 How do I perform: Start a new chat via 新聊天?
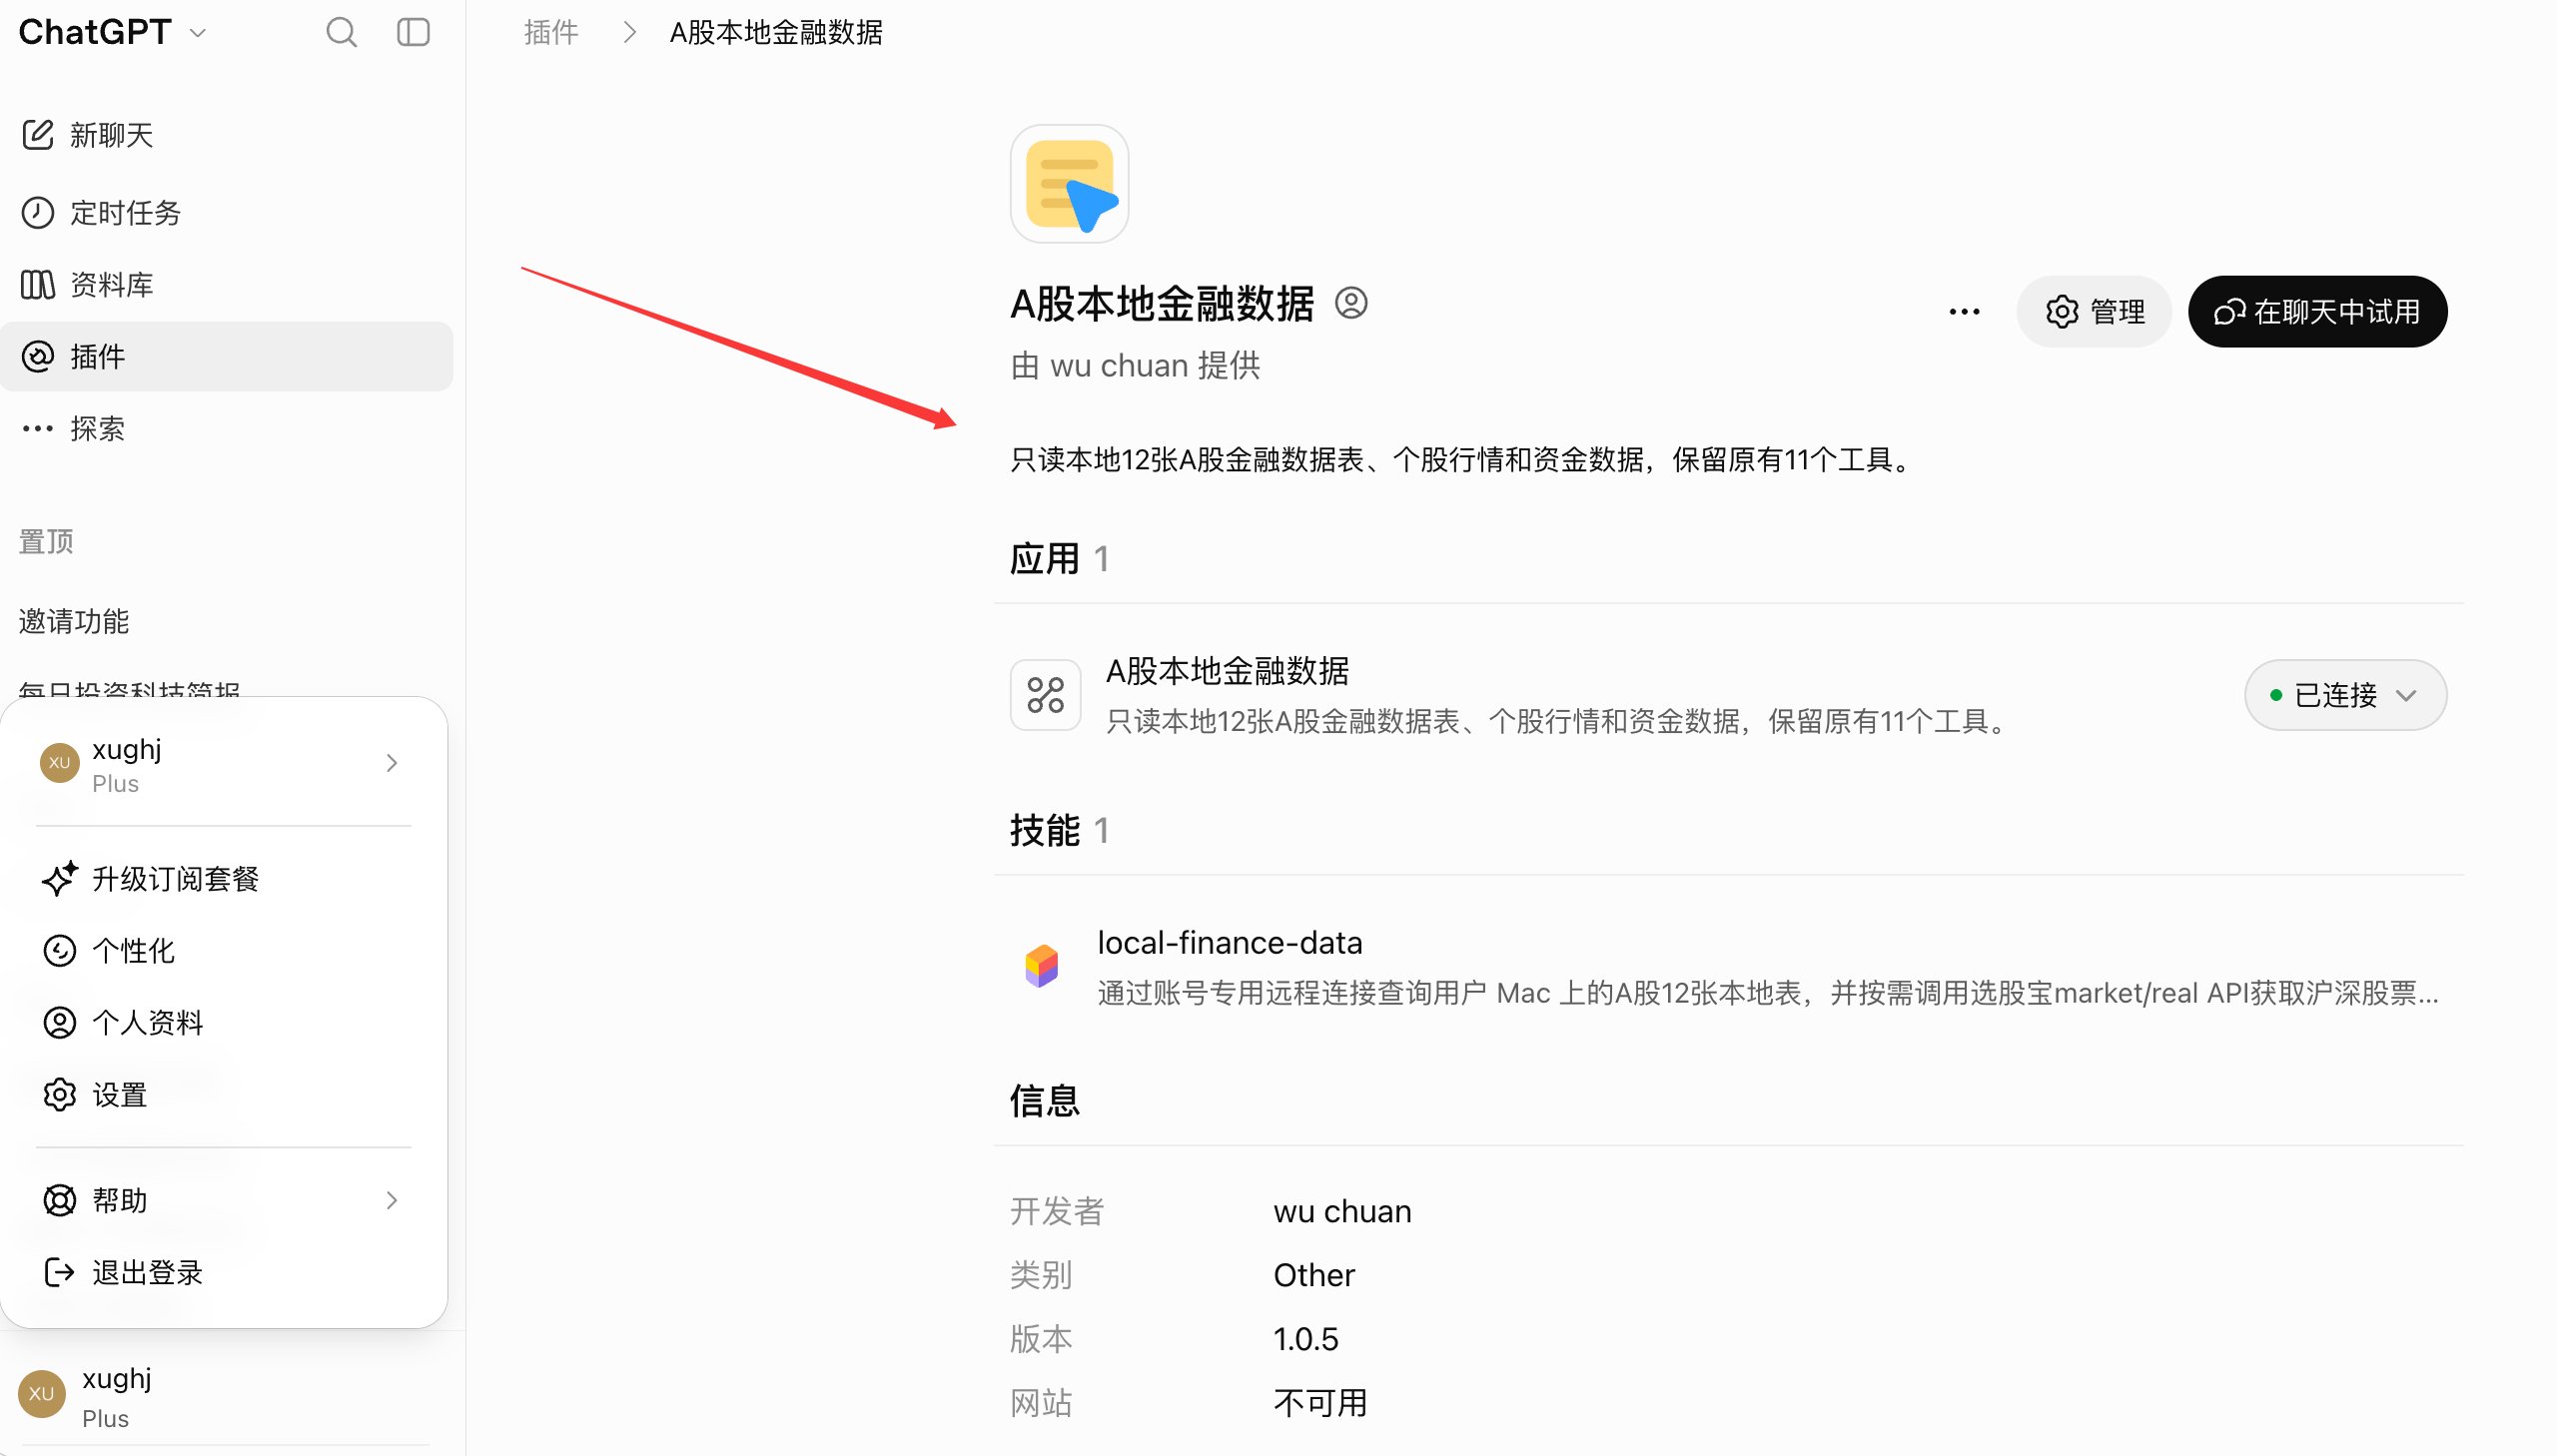[x=226, y=135]
